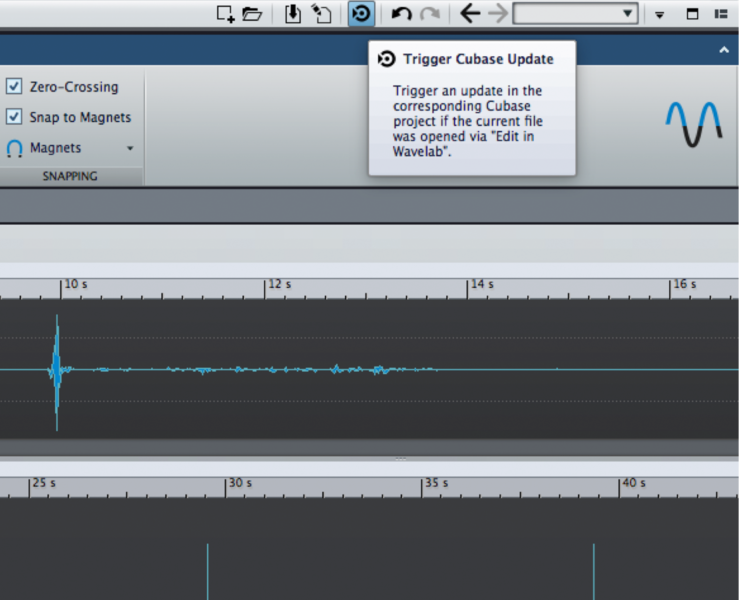739x600 pixels.
Task: Undo the last action
Action: pyautogui.click(x=402, y=14)
